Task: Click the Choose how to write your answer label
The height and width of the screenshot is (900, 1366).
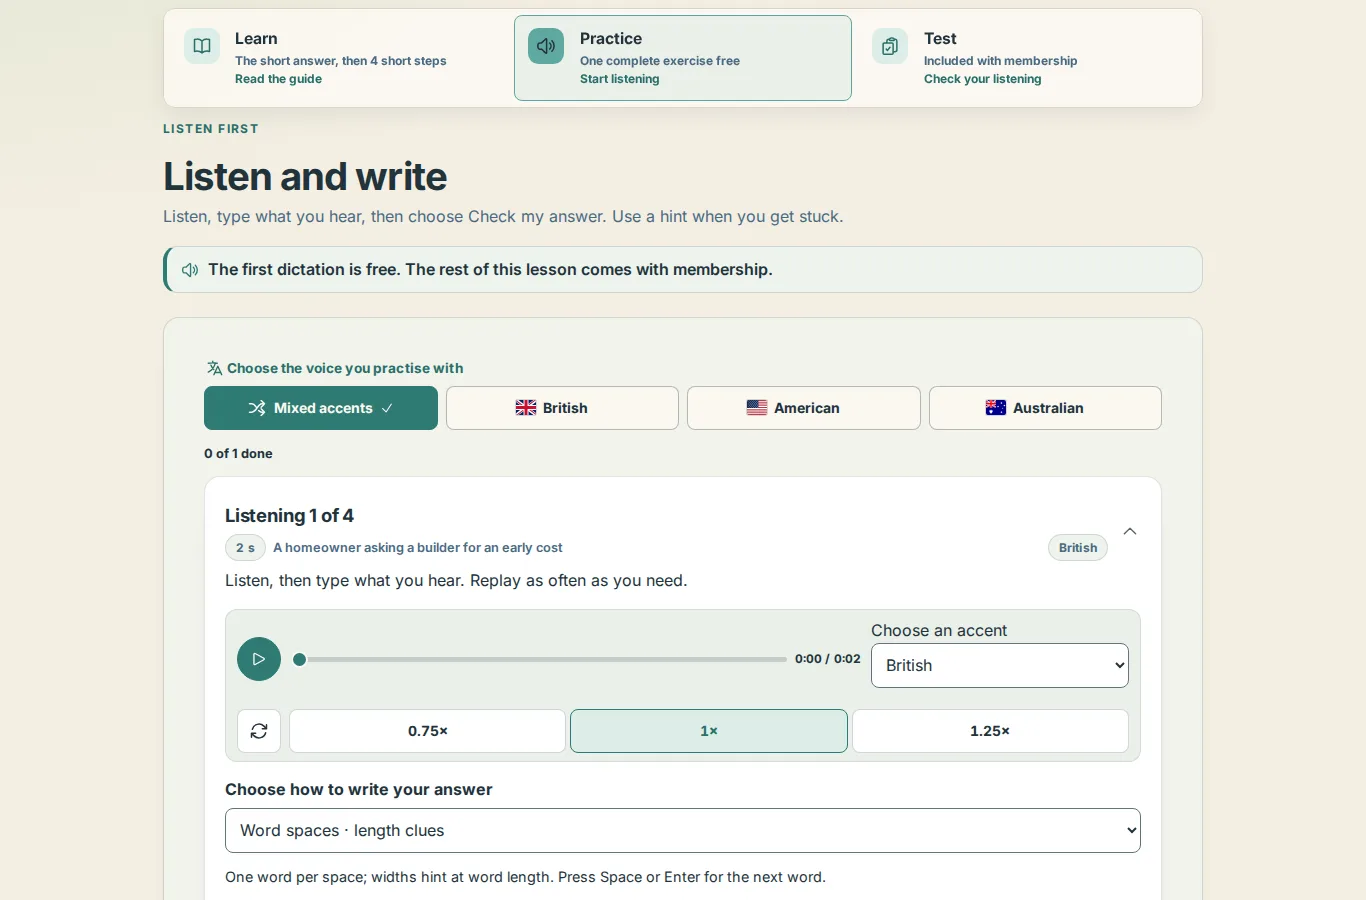Action: click(x=359, y=790)
